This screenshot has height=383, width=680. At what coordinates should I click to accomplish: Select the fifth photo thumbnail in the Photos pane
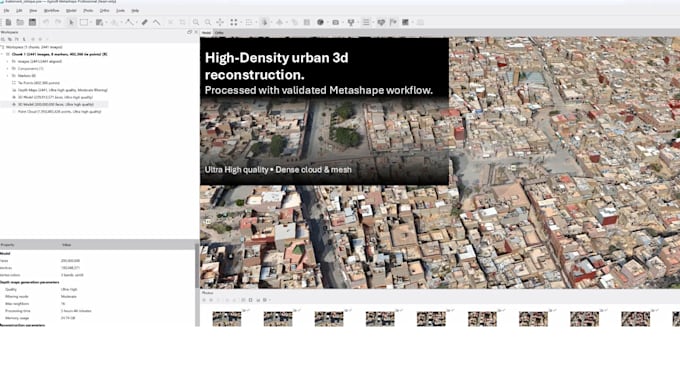coord(431,319)
